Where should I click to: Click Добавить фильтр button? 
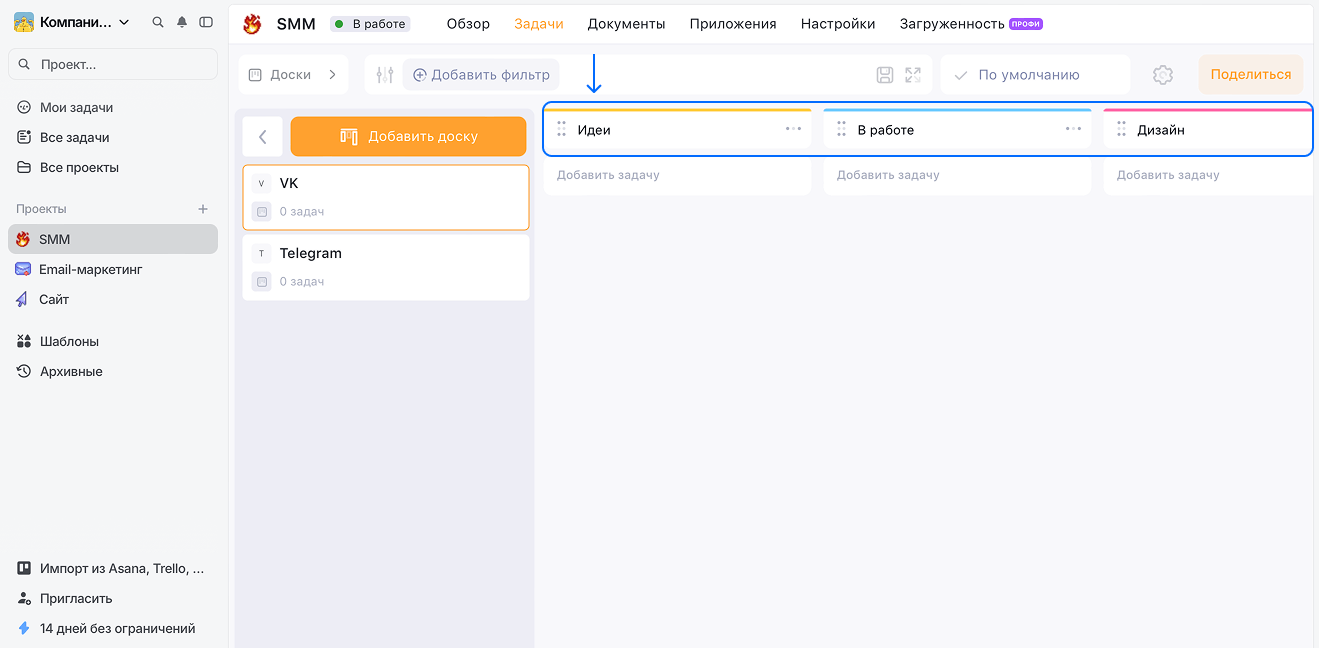click(481, 75)
